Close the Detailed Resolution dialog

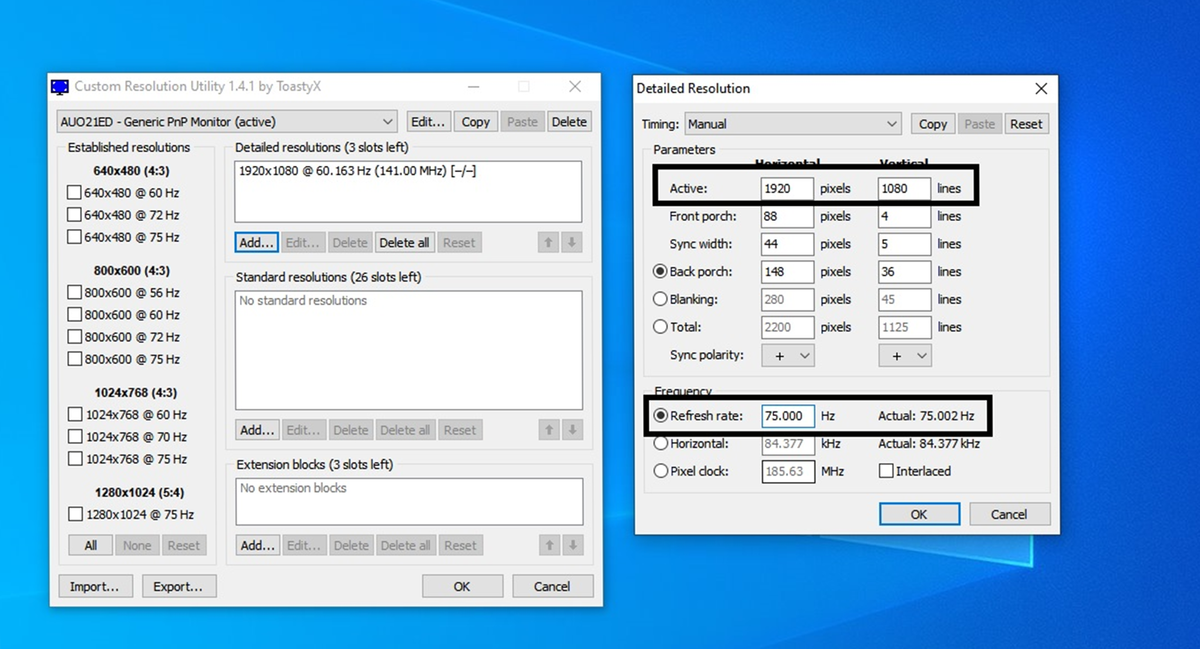[x=1041, y=88]
